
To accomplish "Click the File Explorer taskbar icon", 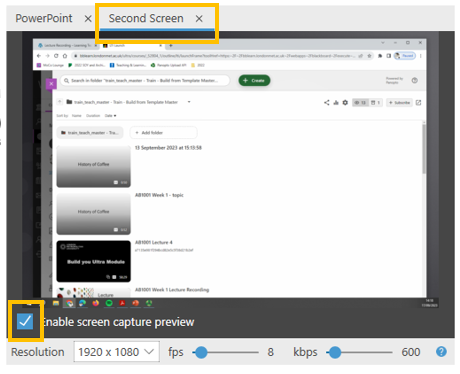I will pyautogui.click(x=56, y=303).
